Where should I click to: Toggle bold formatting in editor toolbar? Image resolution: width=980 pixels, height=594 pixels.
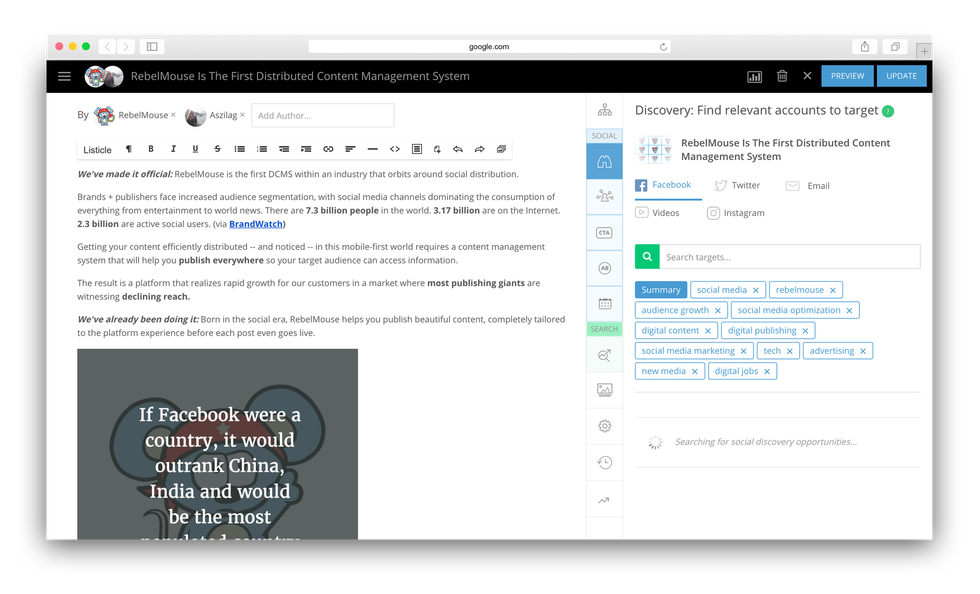click(x=151, y=149)
